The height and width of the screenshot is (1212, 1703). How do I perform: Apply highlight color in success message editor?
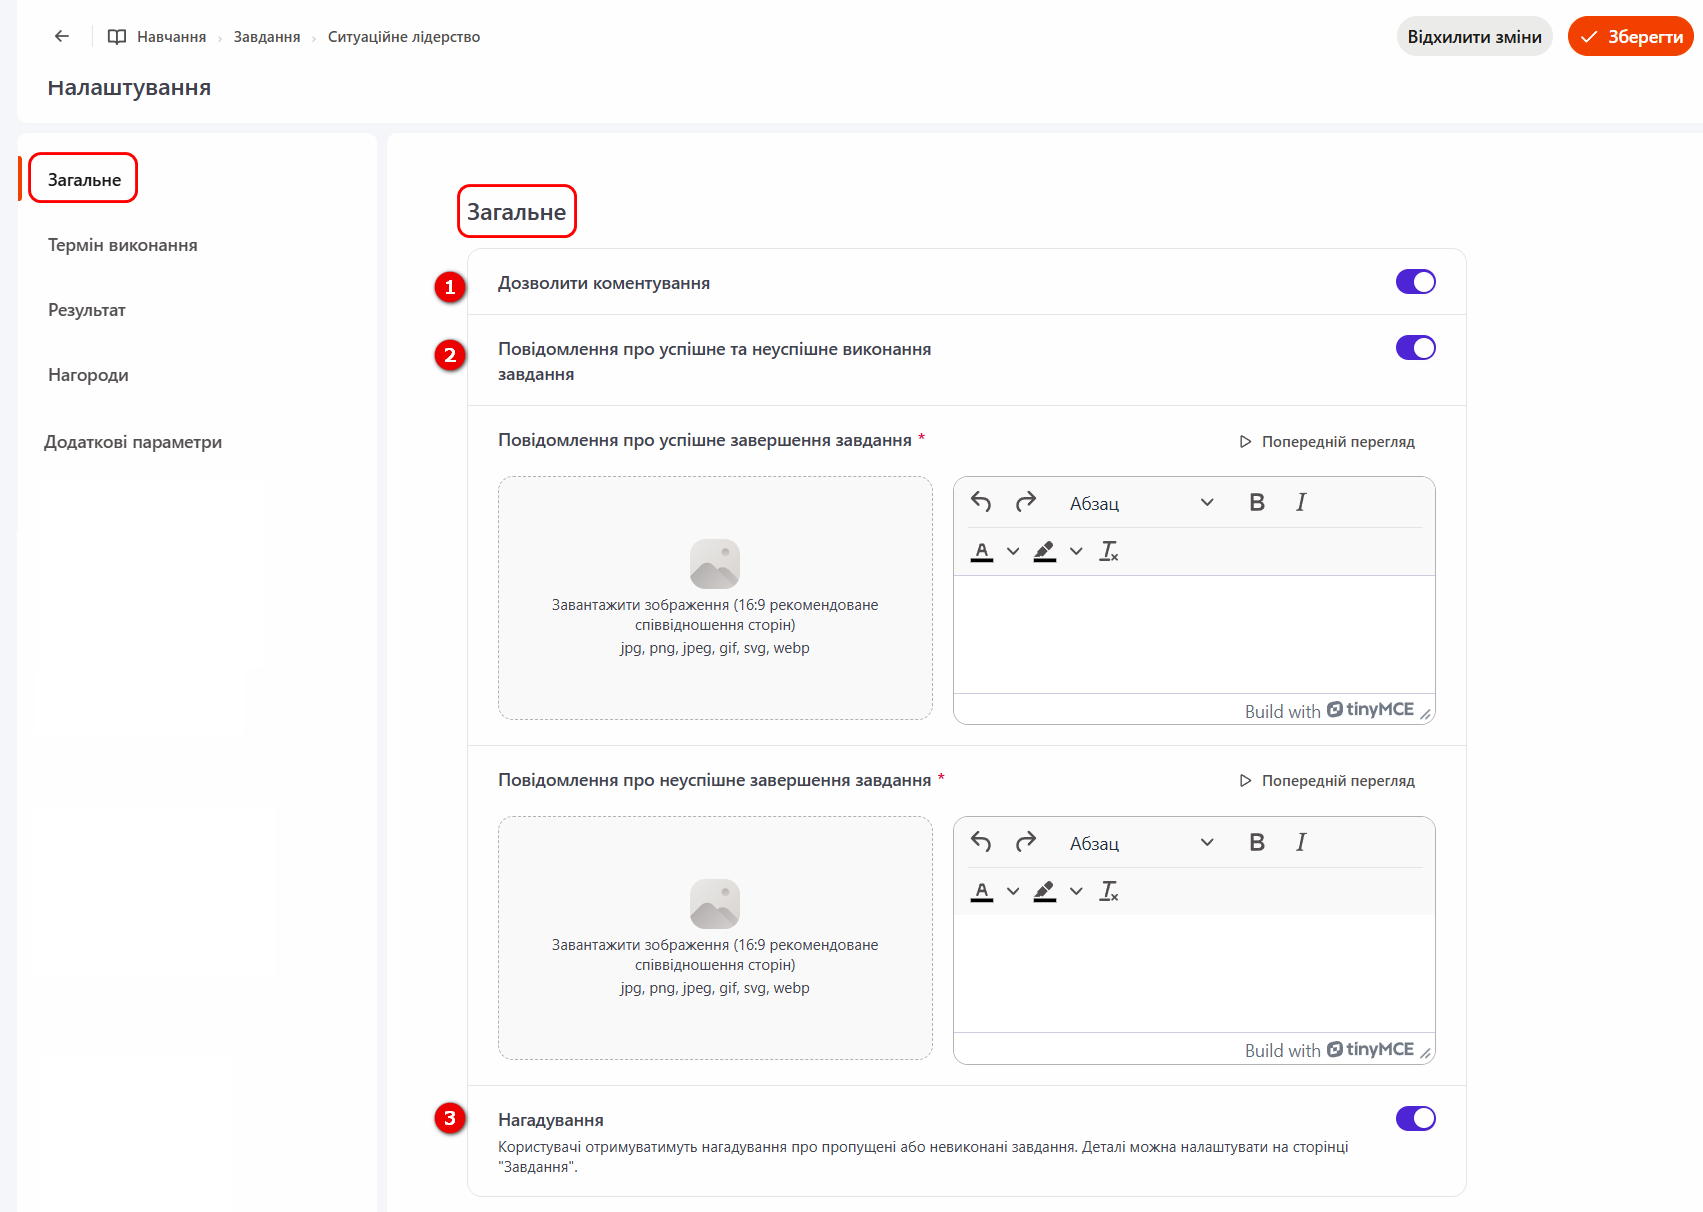click(x=1045, y=551)
